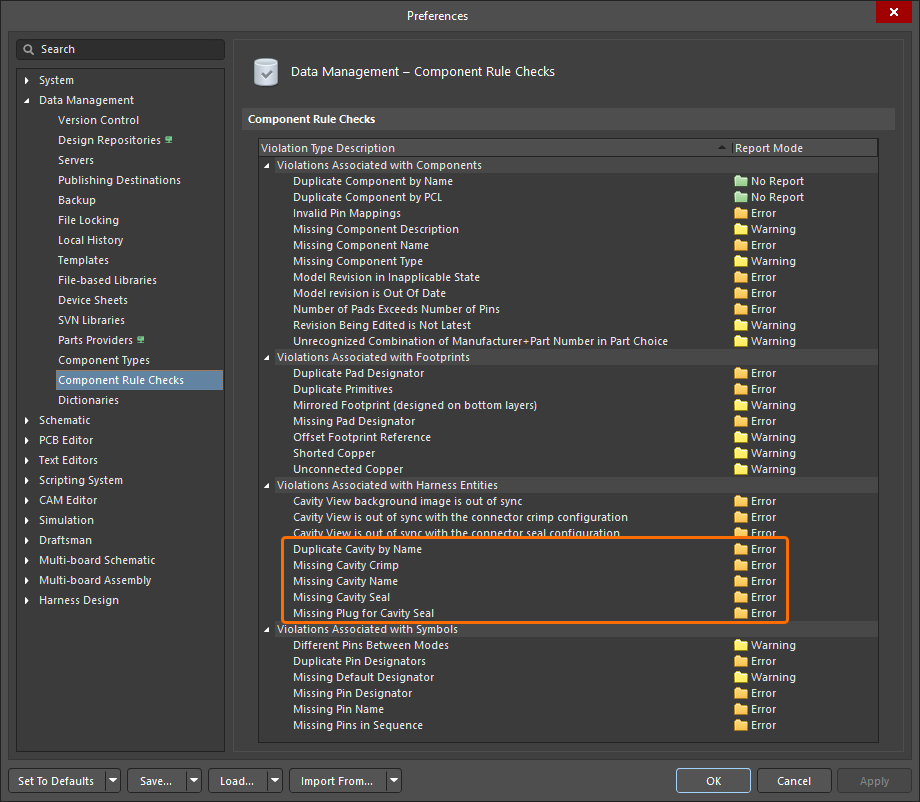Click the Error folder icon for Invalid Pin Mappings

(740, 213)
